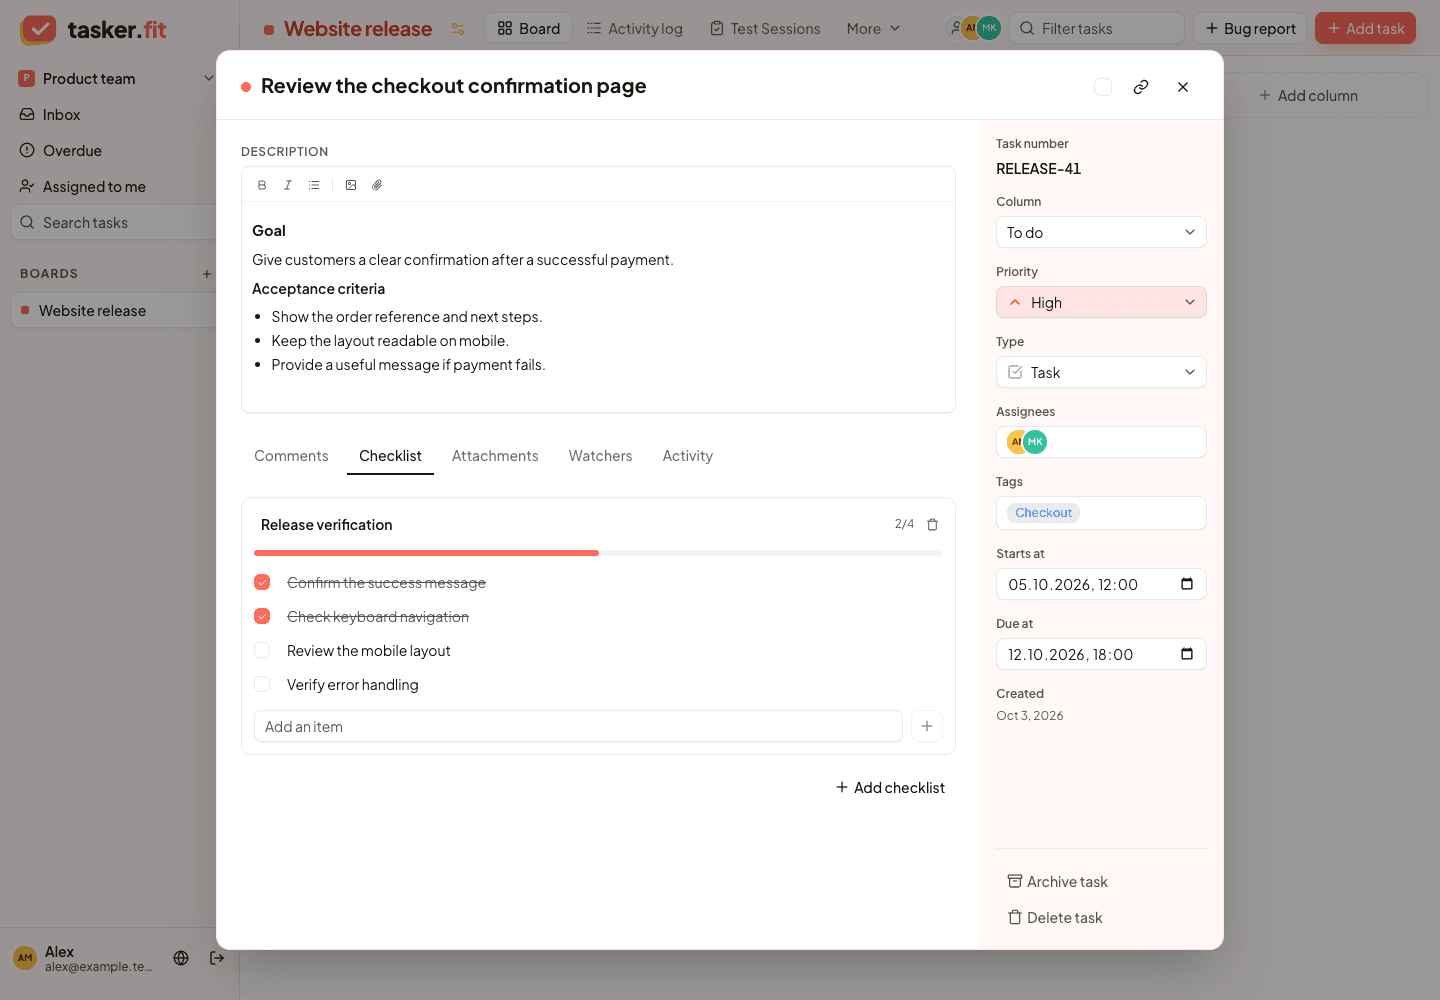1440x1000 pixels.
Task: Open the Assignees field selector
Action: [x=1101, y=442]
